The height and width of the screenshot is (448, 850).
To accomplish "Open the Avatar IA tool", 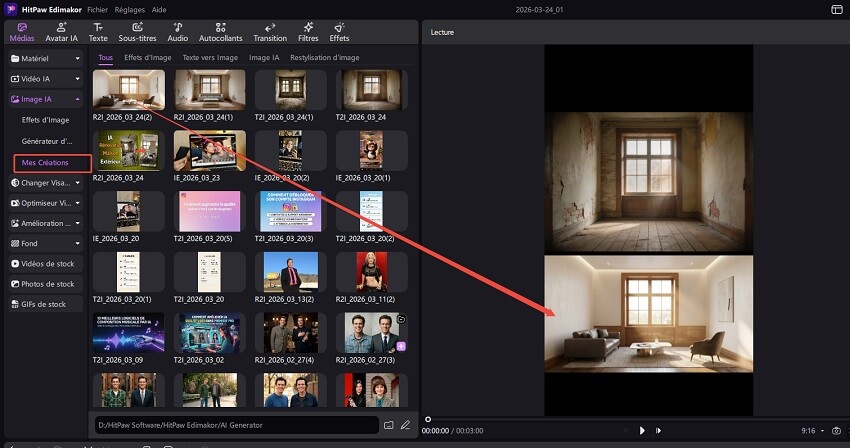I will tap(63, 31).
